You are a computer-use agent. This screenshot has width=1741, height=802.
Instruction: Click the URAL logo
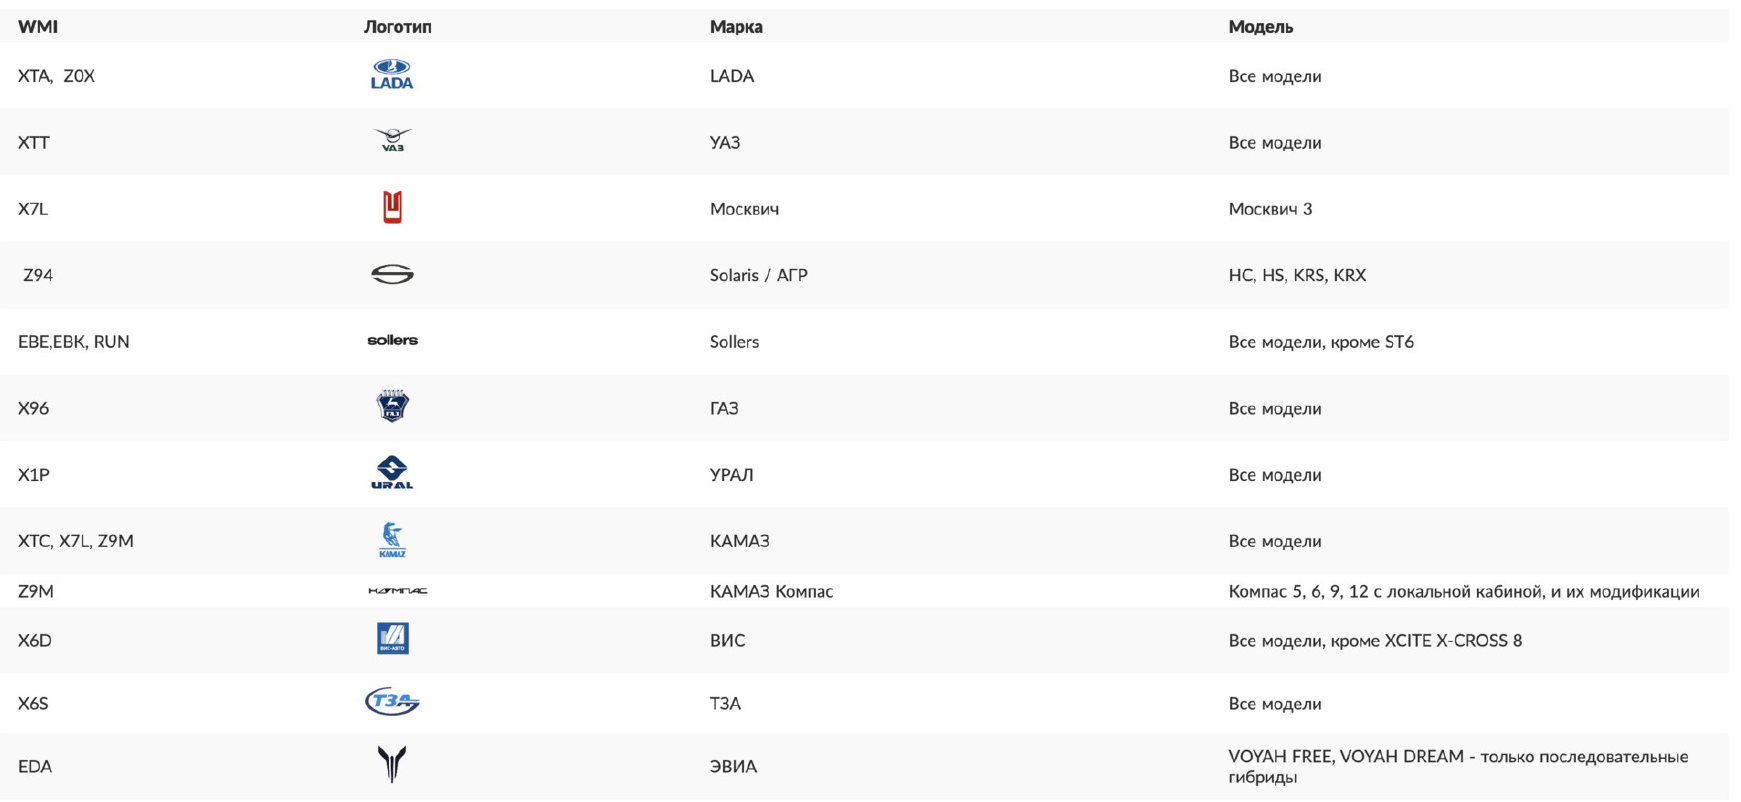[x=392, y=472]
